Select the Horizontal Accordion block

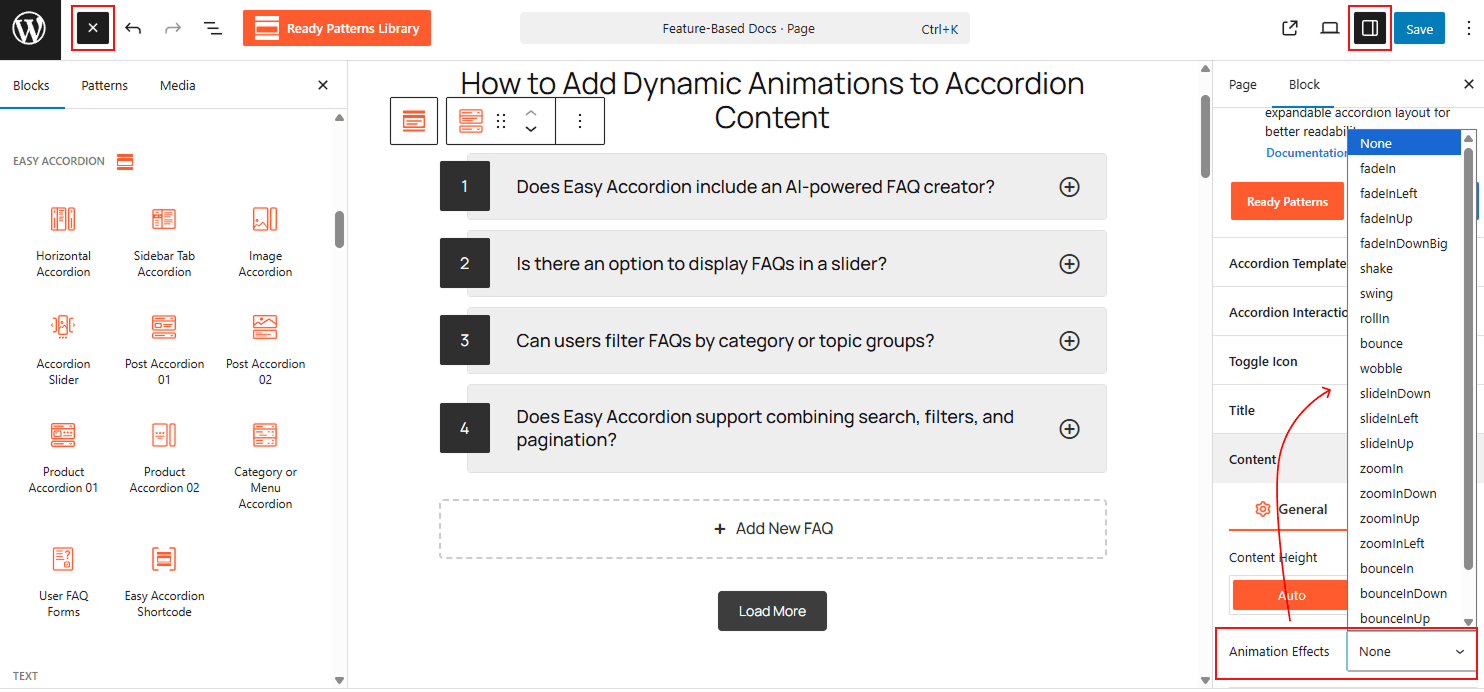point(63,240)
